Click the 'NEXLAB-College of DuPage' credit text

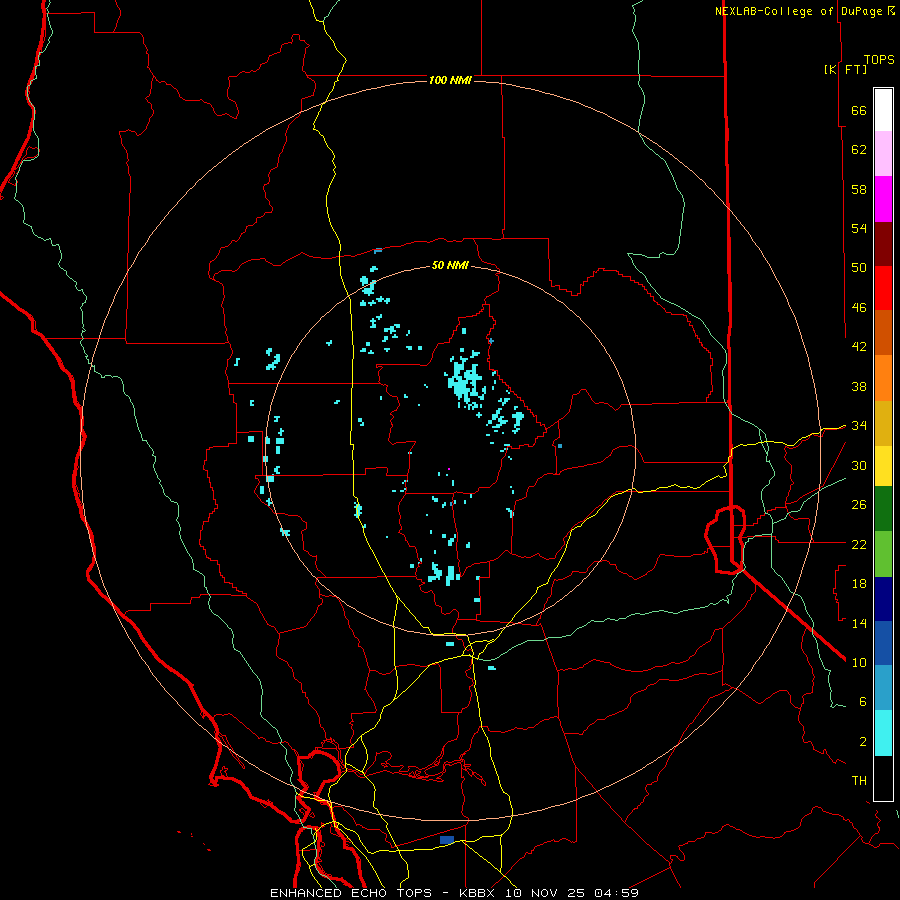[x=800, y=11]
